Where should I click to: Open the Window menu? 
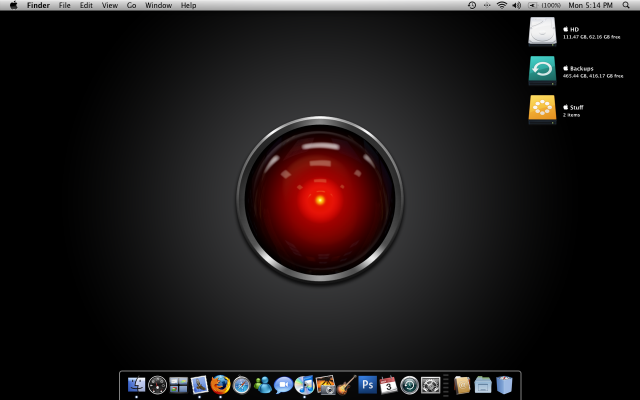[158, 5]
